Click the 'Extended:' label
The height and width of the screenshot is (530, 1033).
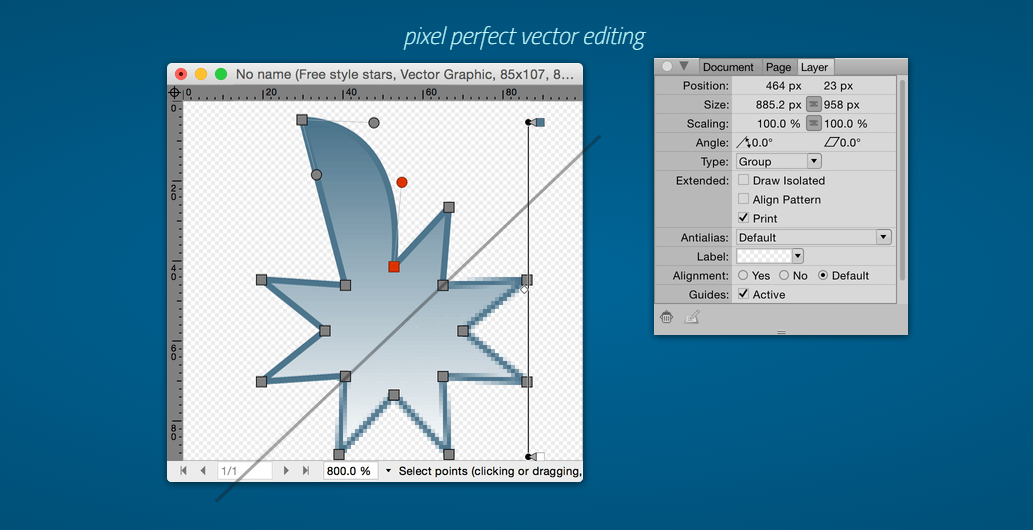[x=702, y=180]
